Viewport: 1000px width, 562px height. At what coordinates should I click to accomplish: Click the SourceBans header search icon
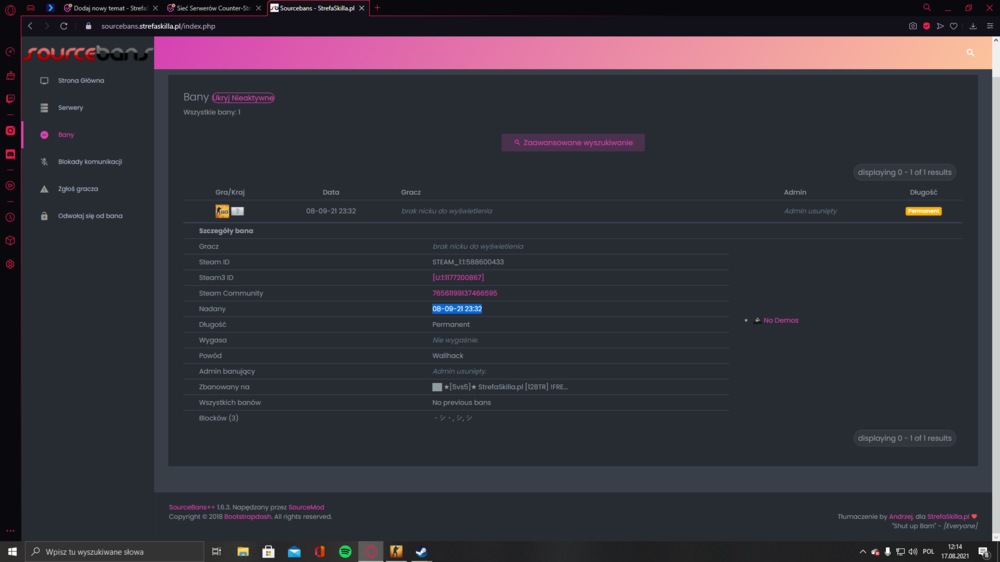point(970,53)
